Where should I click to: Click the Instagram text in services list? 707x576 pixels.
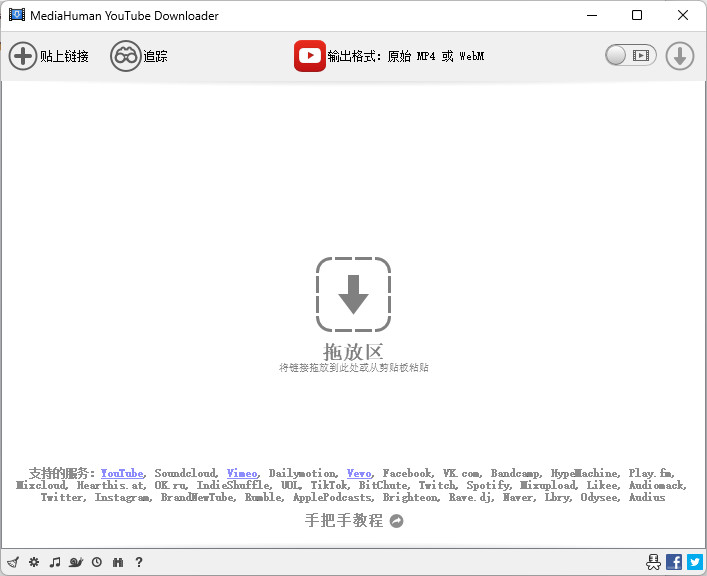pos(122,498)
